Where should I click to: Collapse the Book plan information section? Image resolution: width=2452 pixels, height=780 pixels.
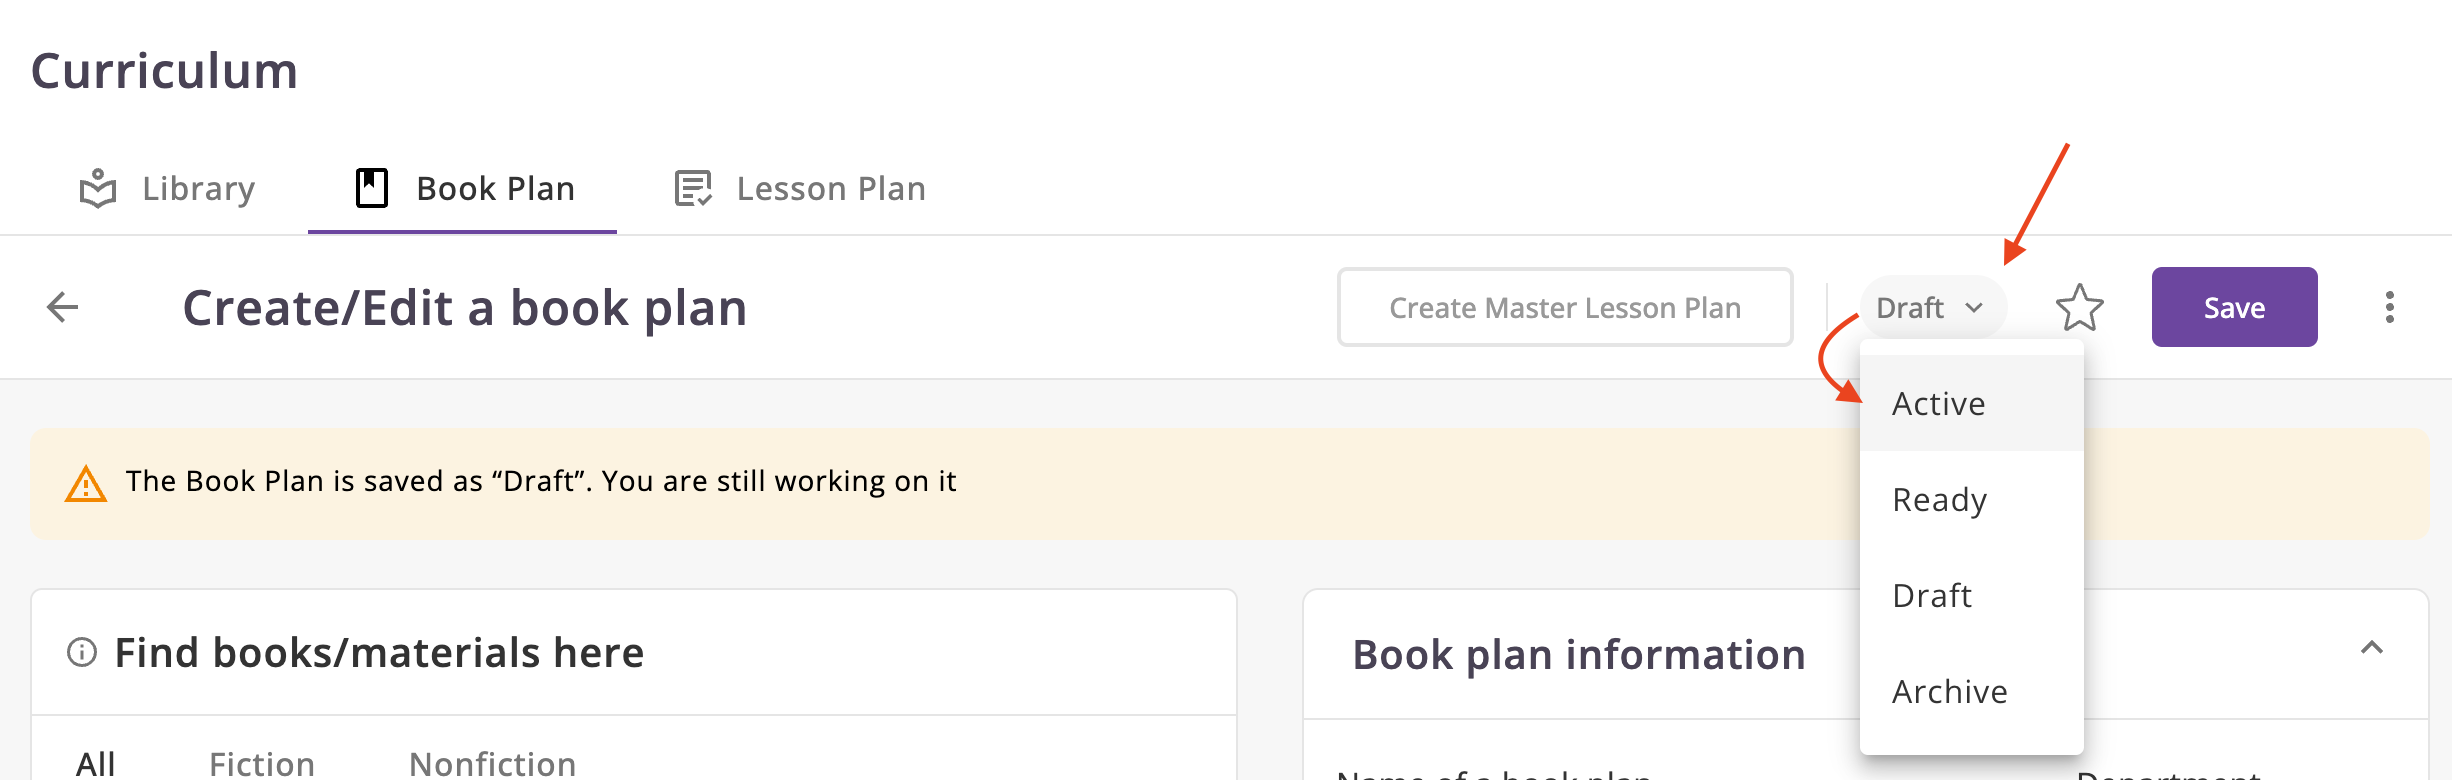click(x=2371, y=648)
